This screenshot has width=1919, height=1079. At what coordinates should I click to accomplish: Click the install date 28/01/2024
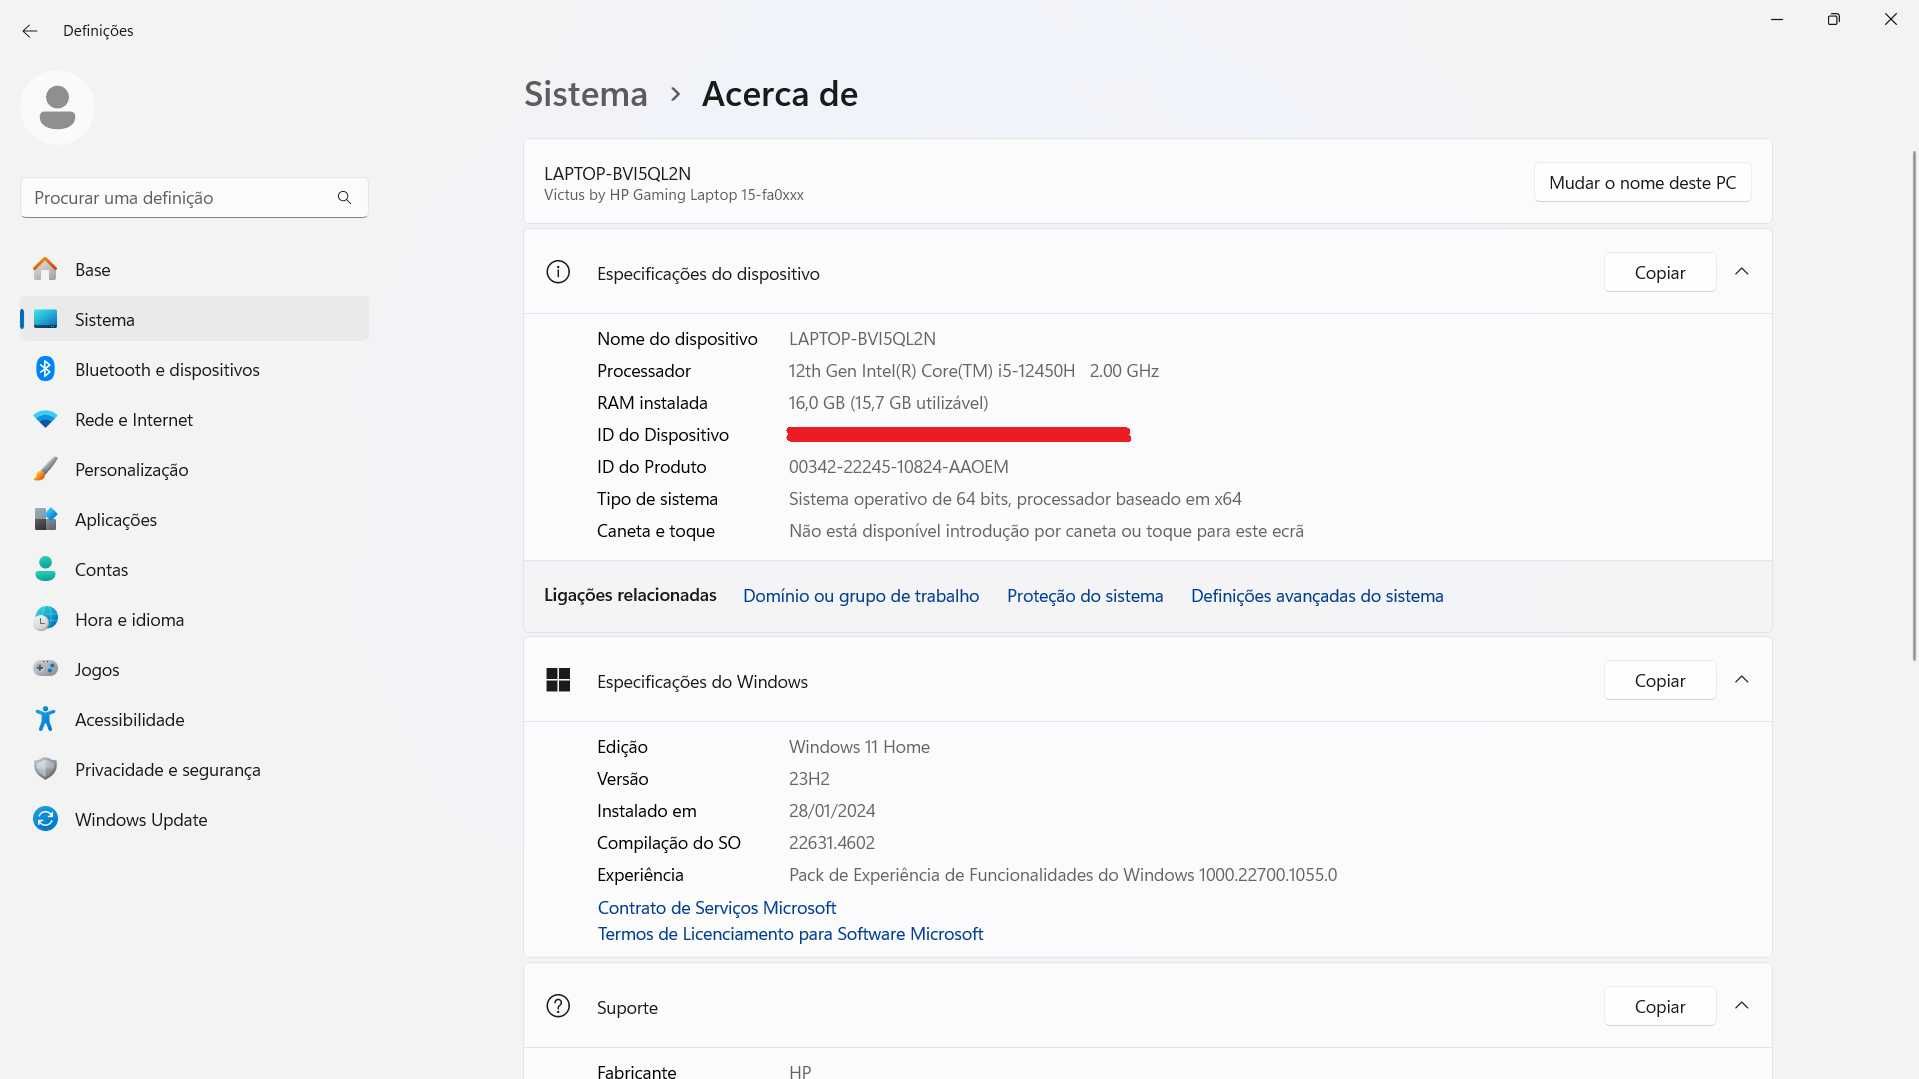click(x=832, y=810)
